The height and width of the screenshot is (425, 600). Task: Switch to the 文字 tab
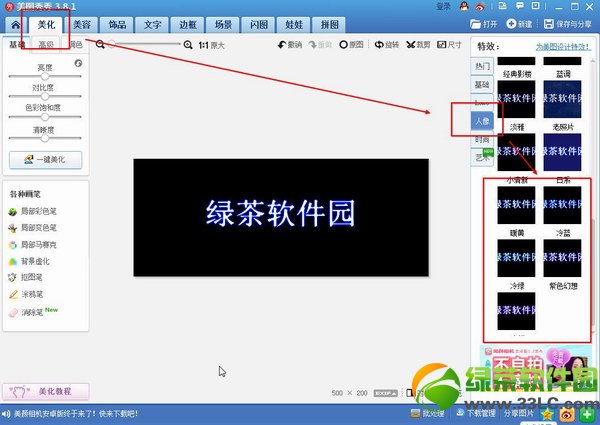(153, 25)
